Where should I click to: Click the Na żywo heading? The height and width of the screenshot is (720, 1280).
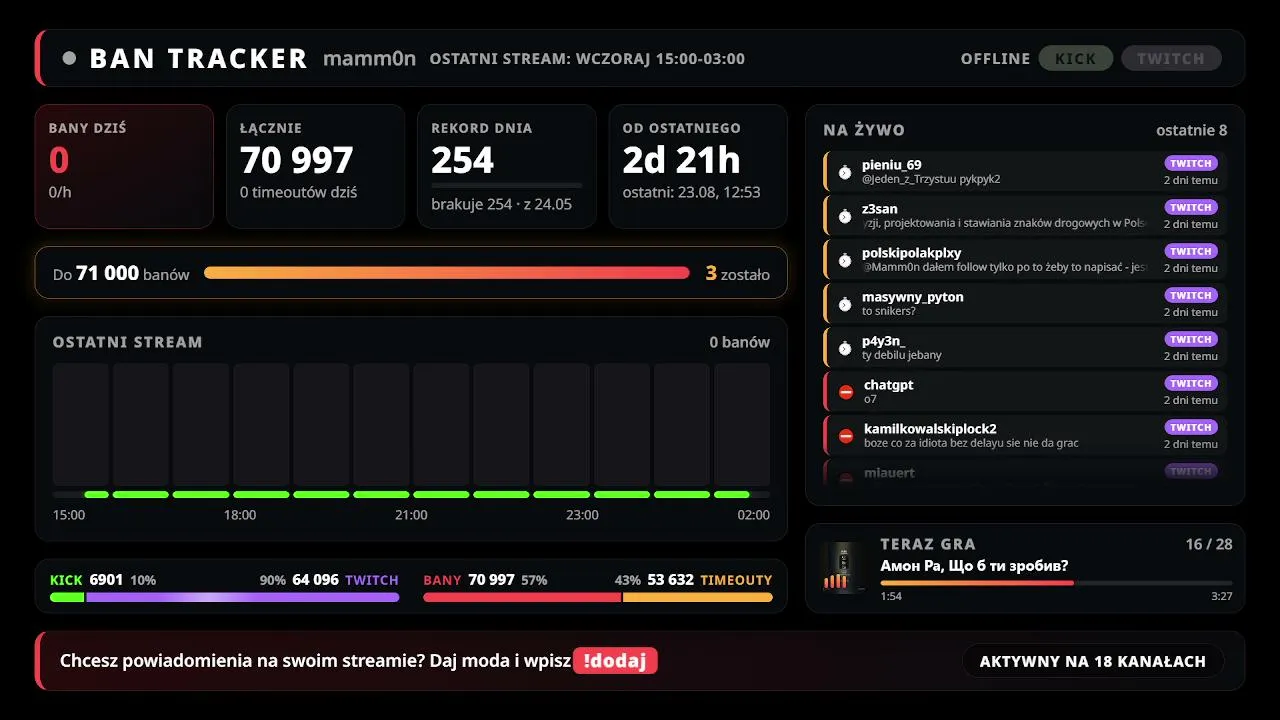(864, 130)
